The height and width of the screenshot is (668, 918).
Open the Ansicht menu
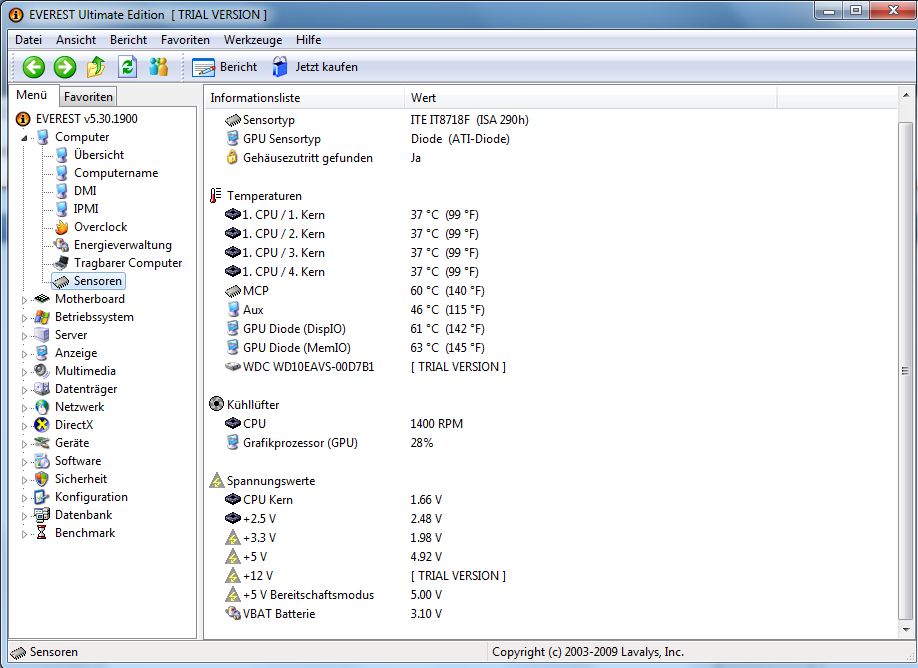76,40
